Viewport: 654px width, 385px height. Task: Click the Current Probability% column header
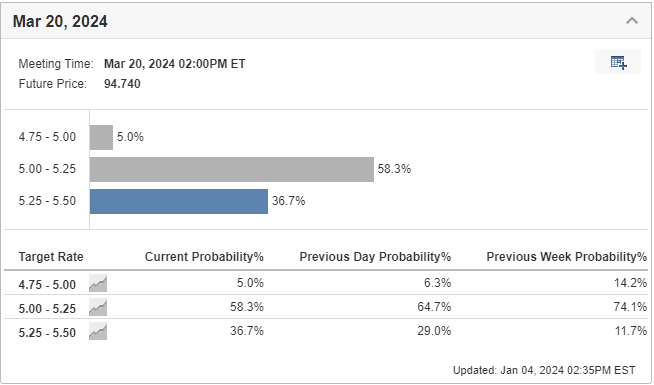pyautogui.click(x=204, y=257)
